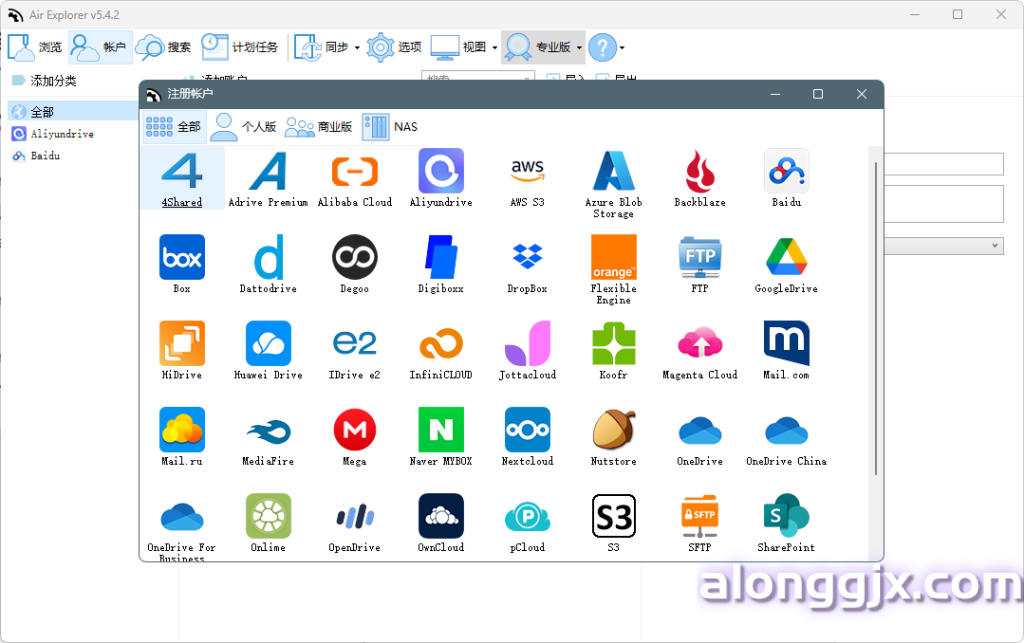The height and width of the screenshot is (643, 1024).
Task: Click the account list vertical scrollbar
Action: [876, 320]
